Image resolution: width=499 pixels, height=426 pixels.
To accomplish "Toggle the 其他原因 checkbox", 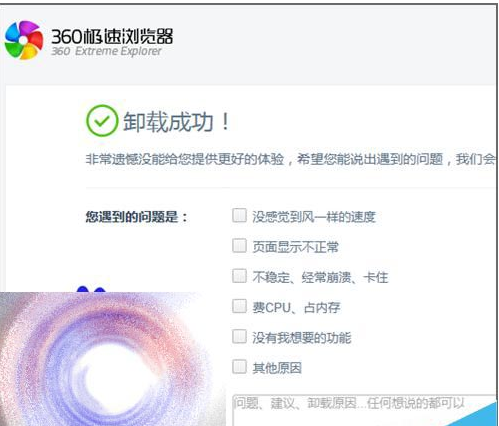I will 239,367.
